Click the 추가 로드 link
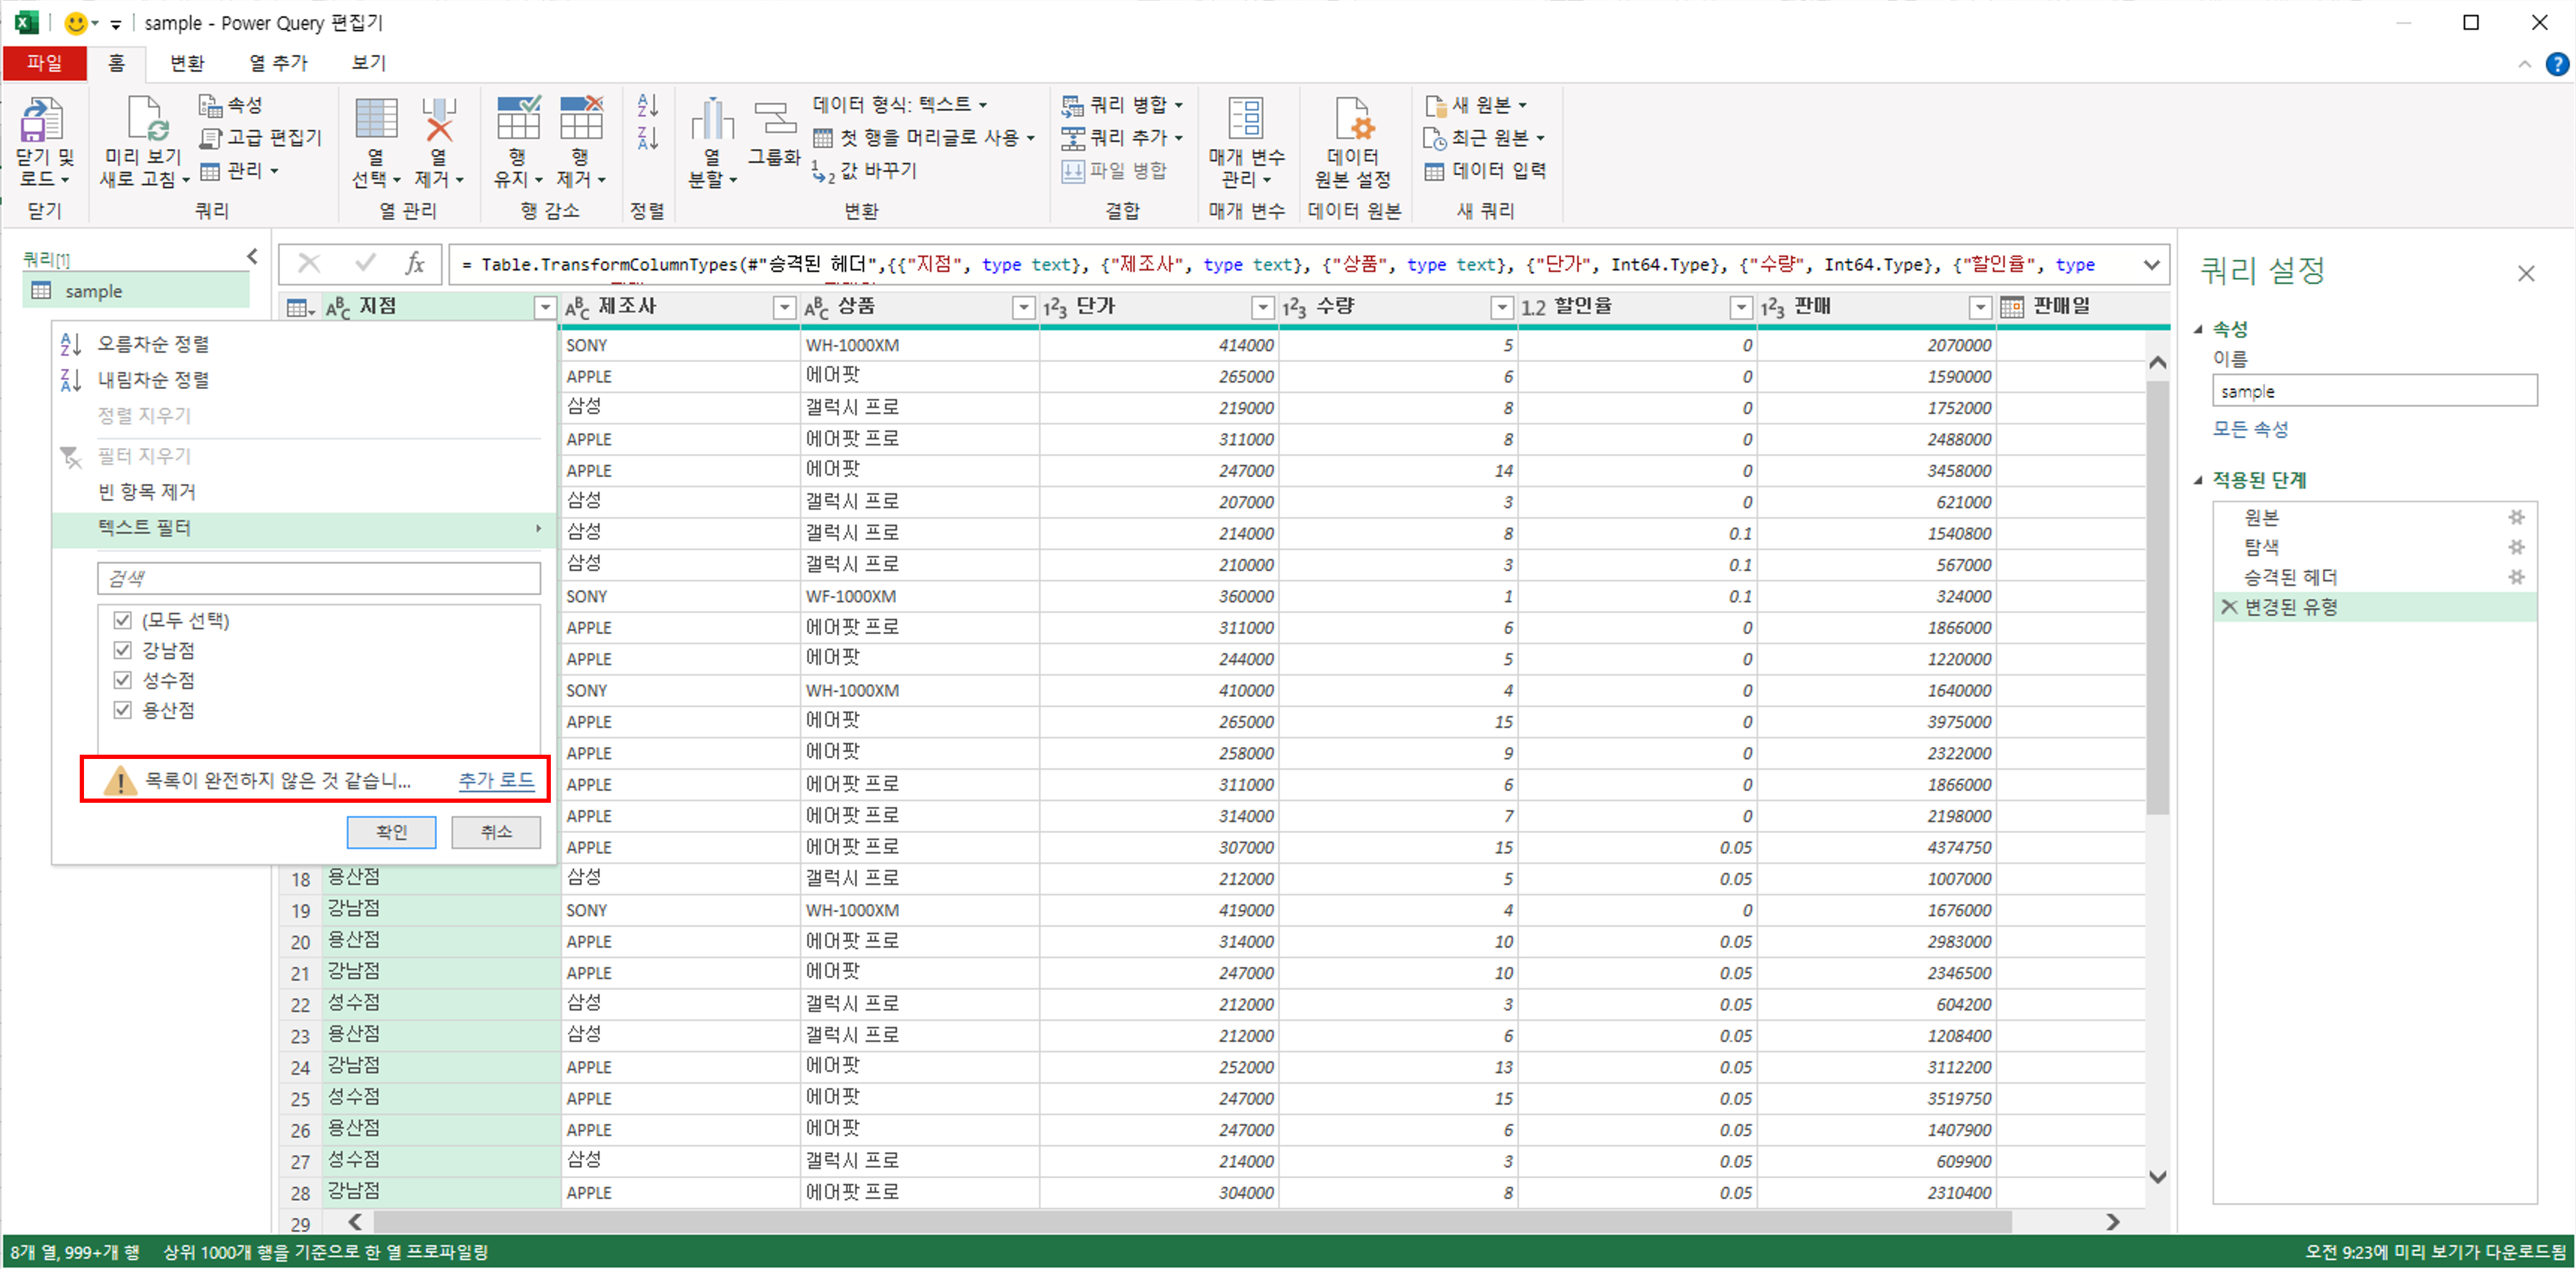 [x=496, y=781]
